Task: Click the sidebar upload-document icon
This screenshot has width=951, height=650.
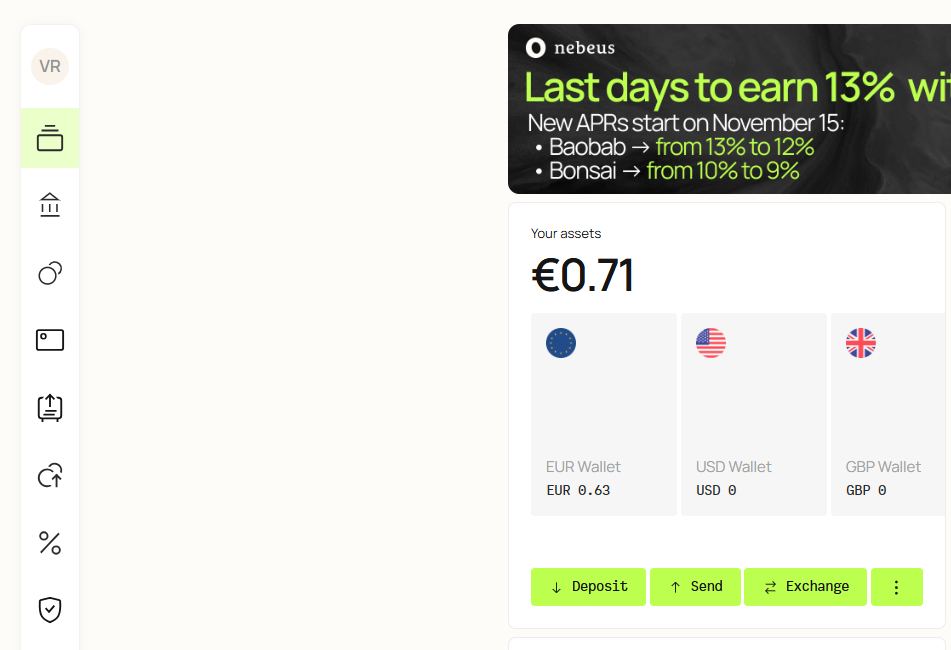Action: point(50,407)
